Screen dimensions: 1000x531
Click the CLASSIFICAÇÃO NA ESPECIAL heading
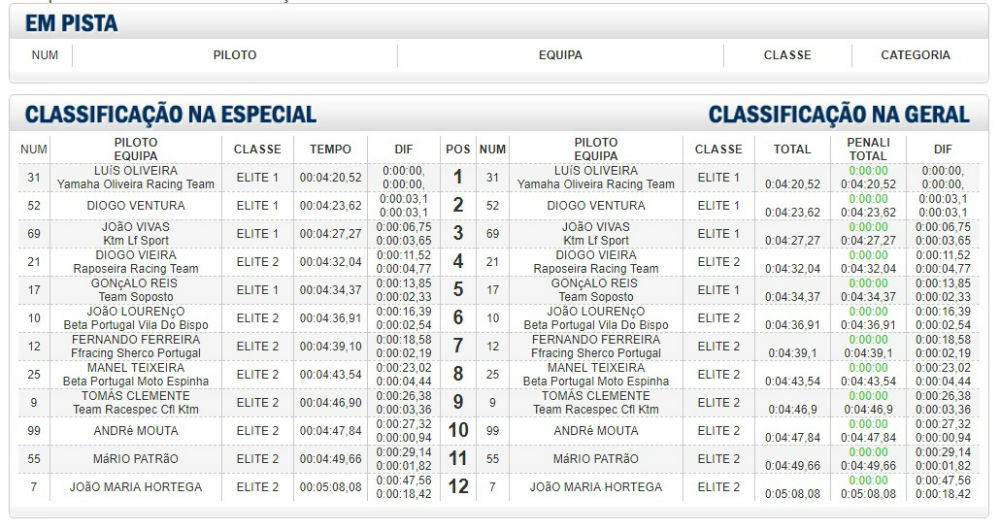pyautogui.click(x=170, y=114)
